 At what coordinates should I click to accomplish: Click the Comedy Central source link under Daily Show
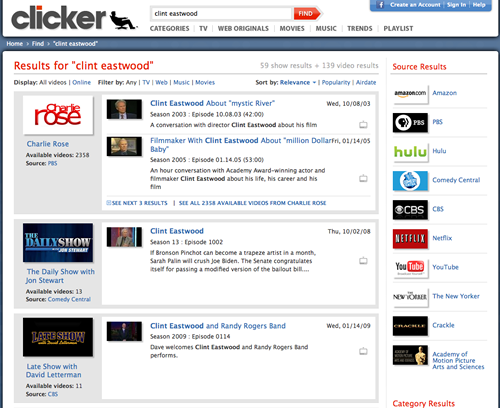69,299
